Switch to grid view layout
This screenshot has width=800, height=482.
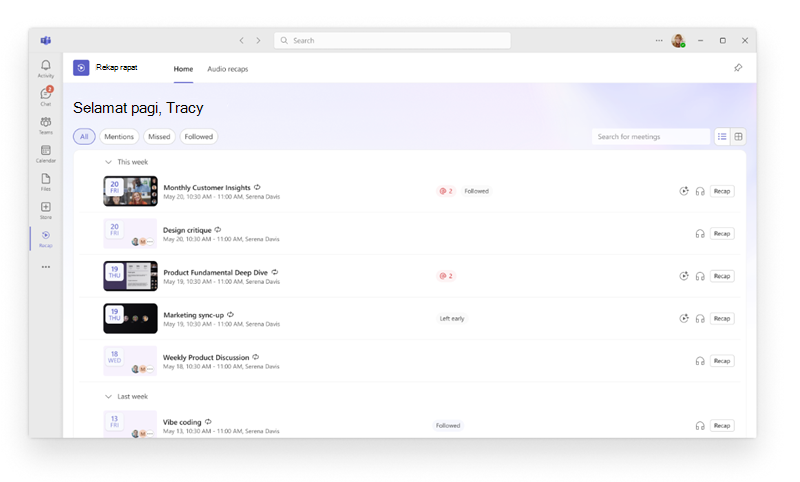pos(738,136)
